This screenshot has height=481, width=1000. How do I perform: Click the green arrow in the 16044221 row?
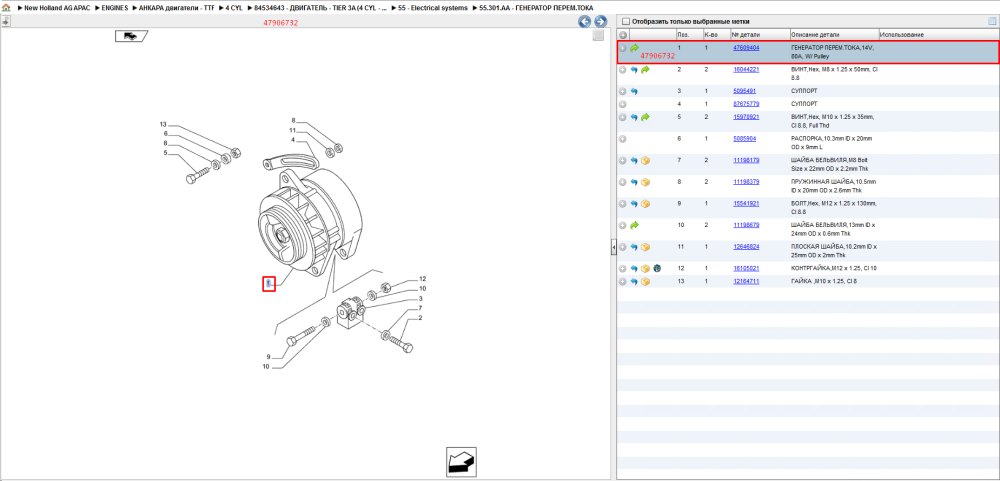pyautogui.click(x=645, y=69)
